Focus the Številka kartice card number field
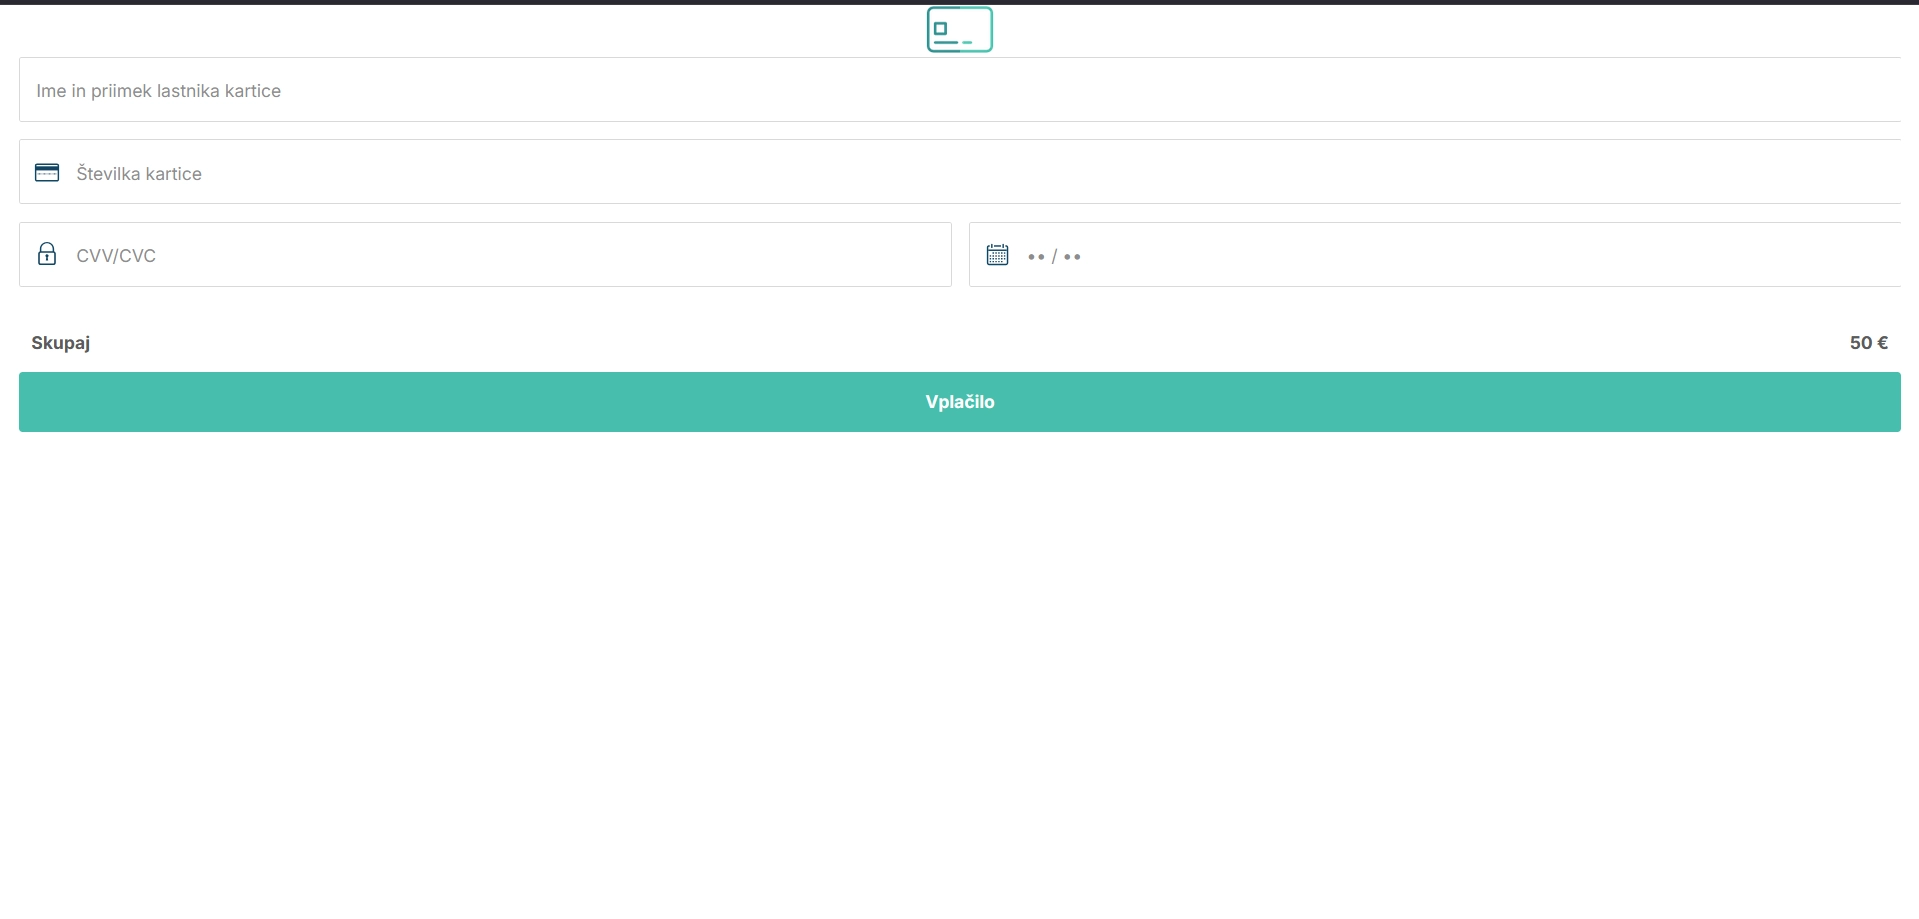 [960, 172]
